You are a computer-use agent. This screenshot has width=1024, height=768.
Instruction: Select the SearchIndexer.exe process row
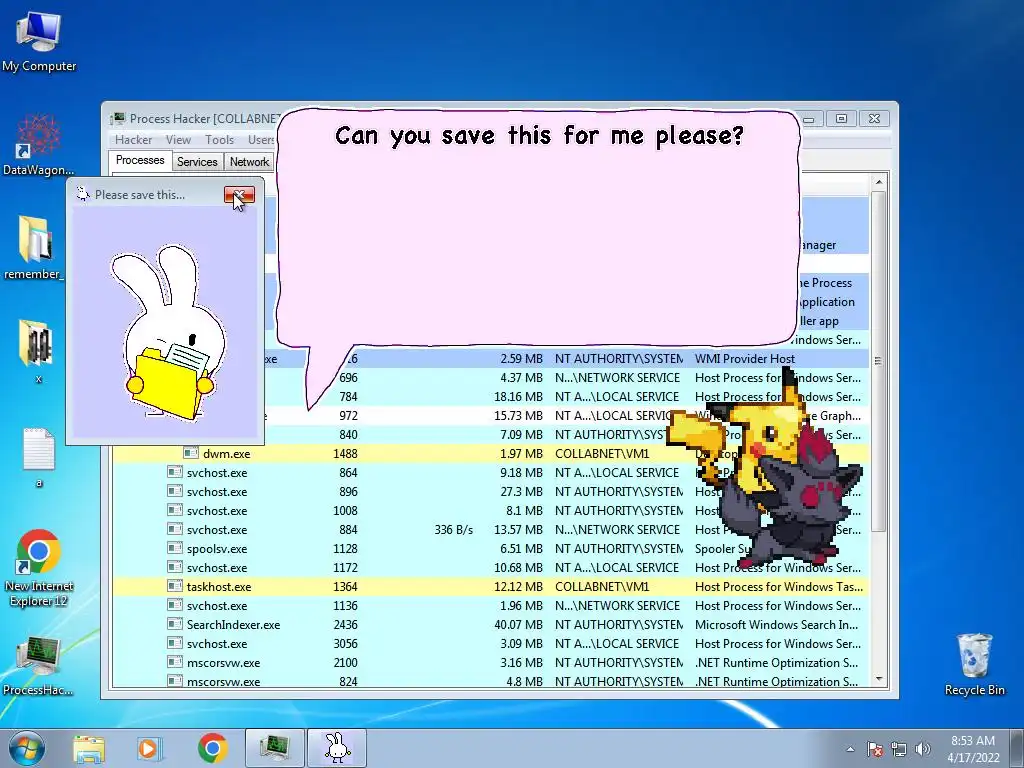(x=491, y=625)
